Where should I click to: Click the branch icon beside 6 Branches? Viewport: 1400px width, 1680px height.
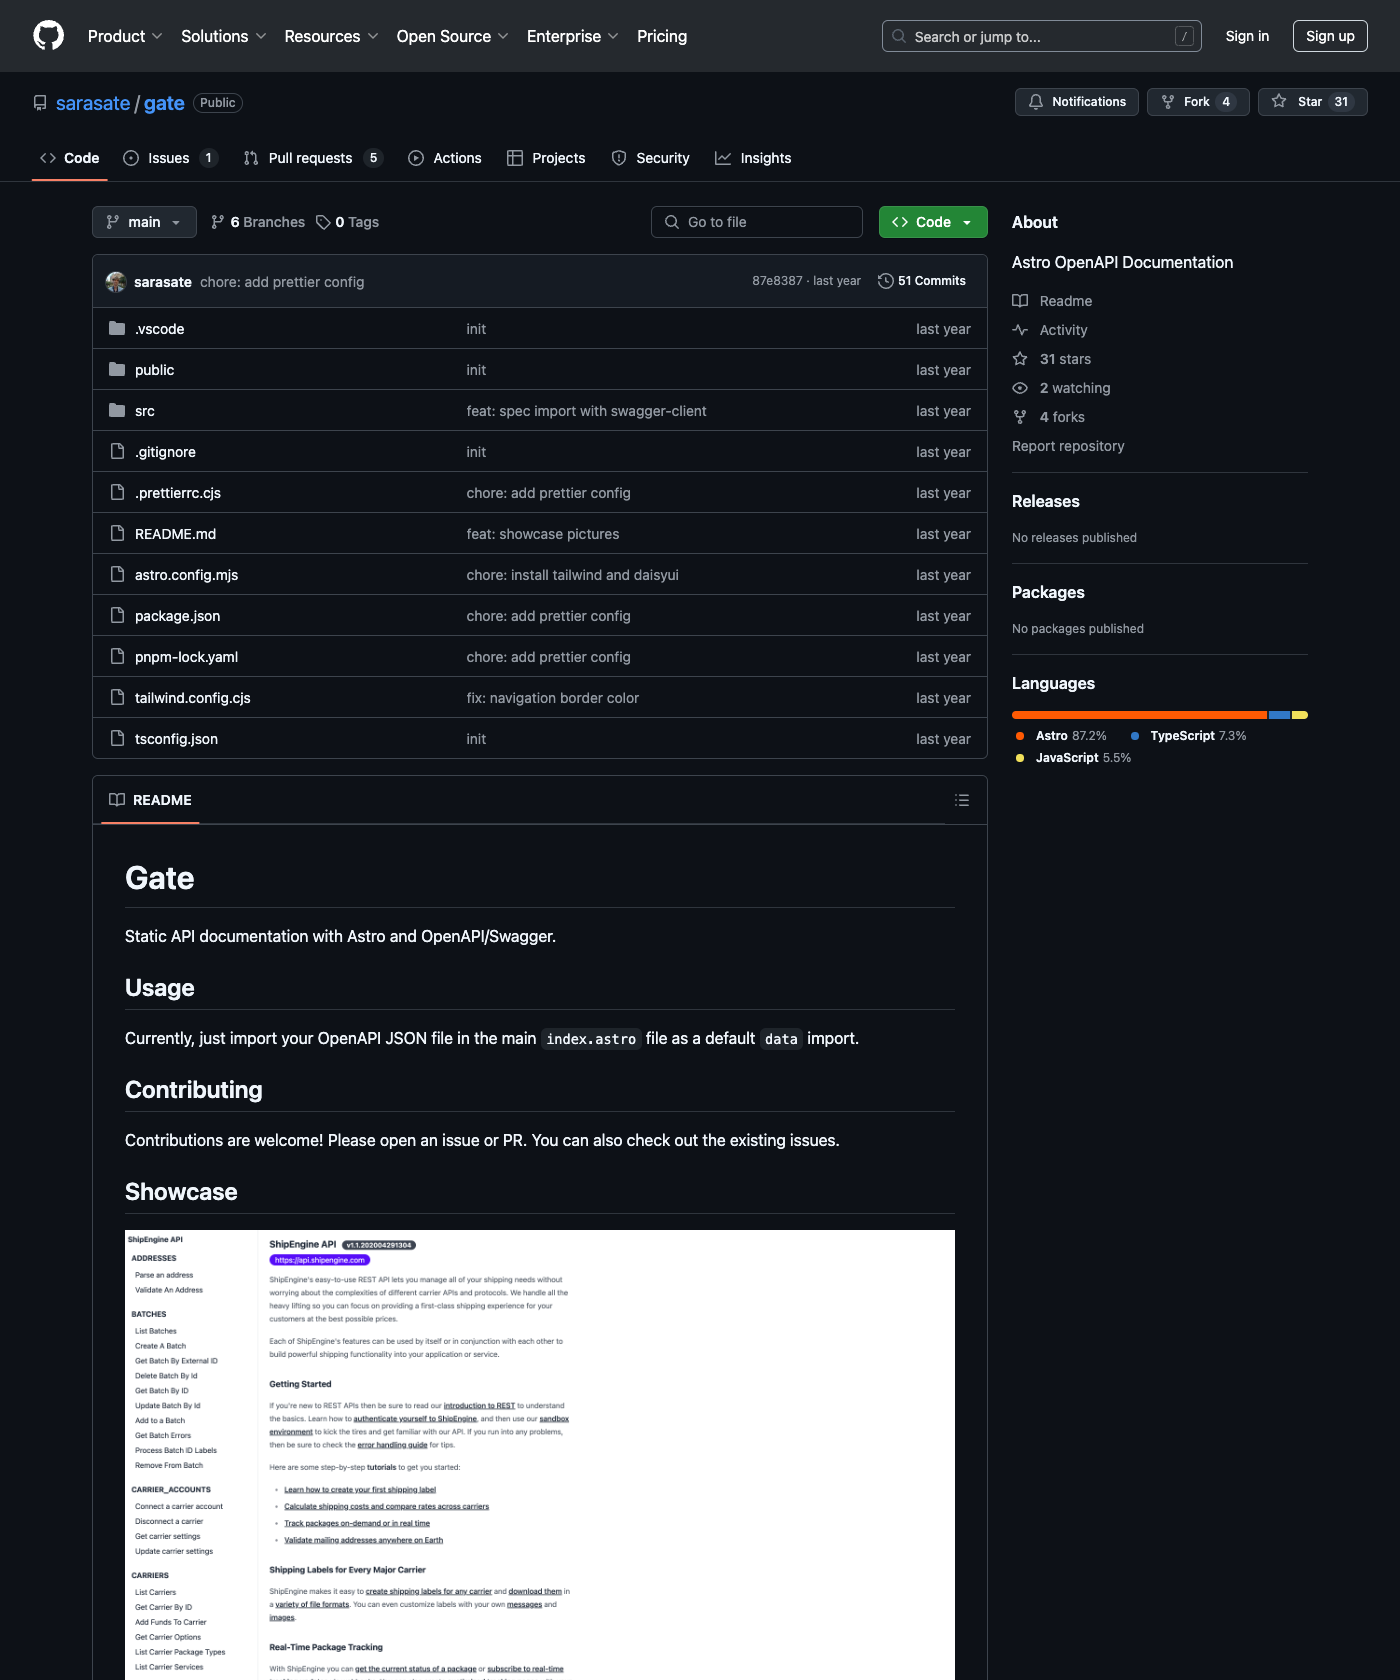pyautogui.click(x=218, y=222)
